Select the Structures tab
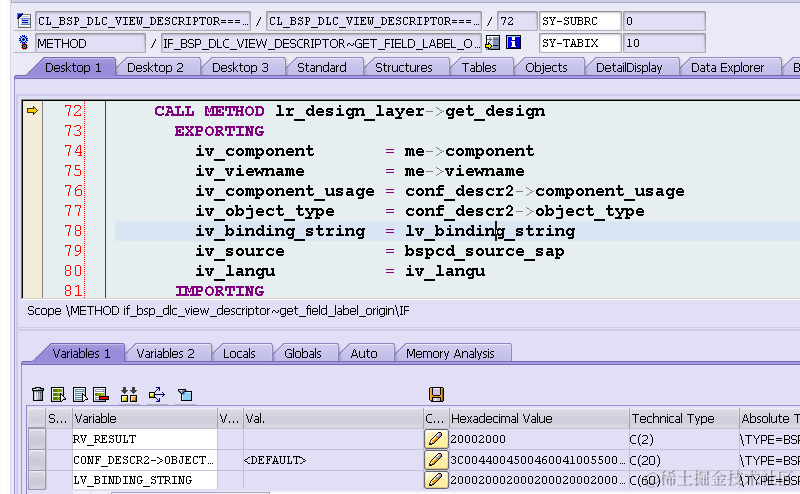 click(x=404, y=67)
